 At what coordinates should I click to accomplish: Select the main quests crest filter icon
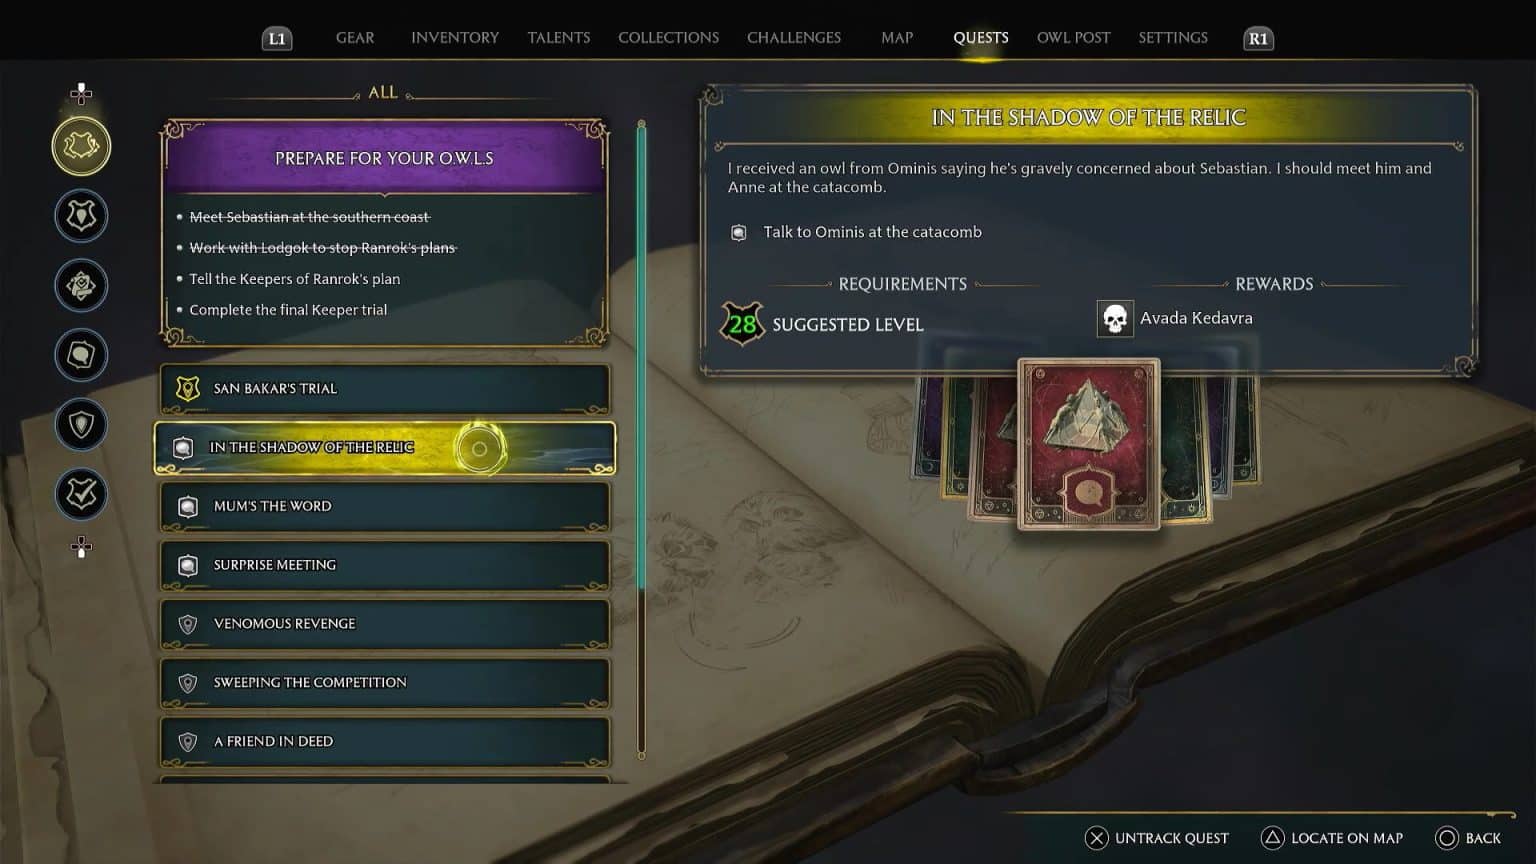[81, 215]
